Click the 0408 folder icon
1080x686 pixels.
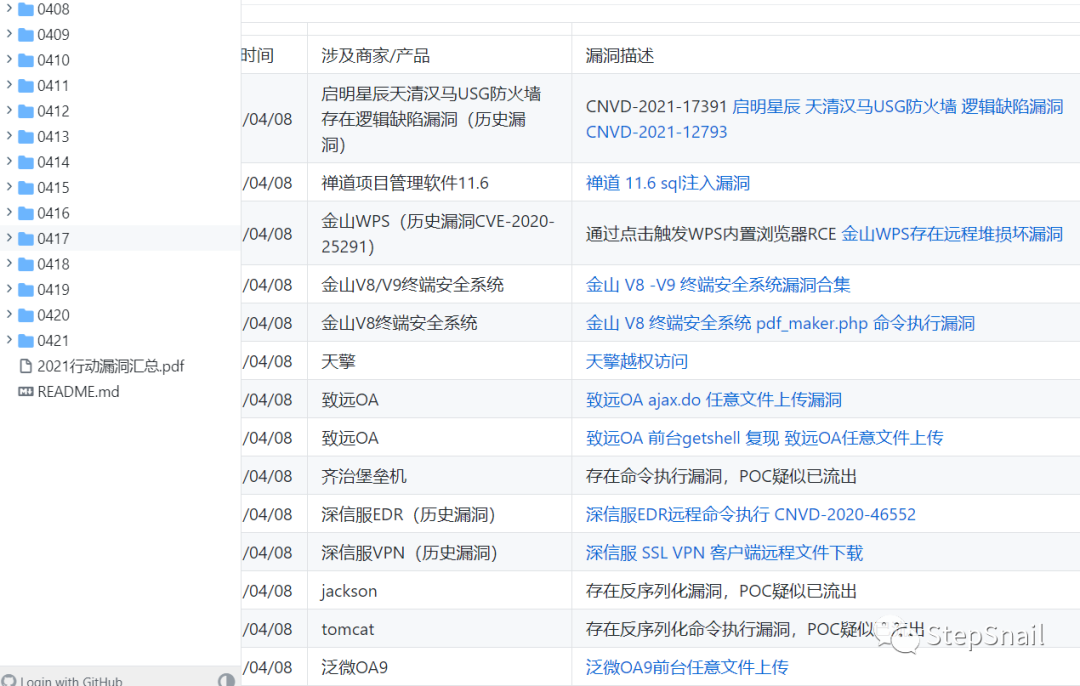tap(26, 9)
